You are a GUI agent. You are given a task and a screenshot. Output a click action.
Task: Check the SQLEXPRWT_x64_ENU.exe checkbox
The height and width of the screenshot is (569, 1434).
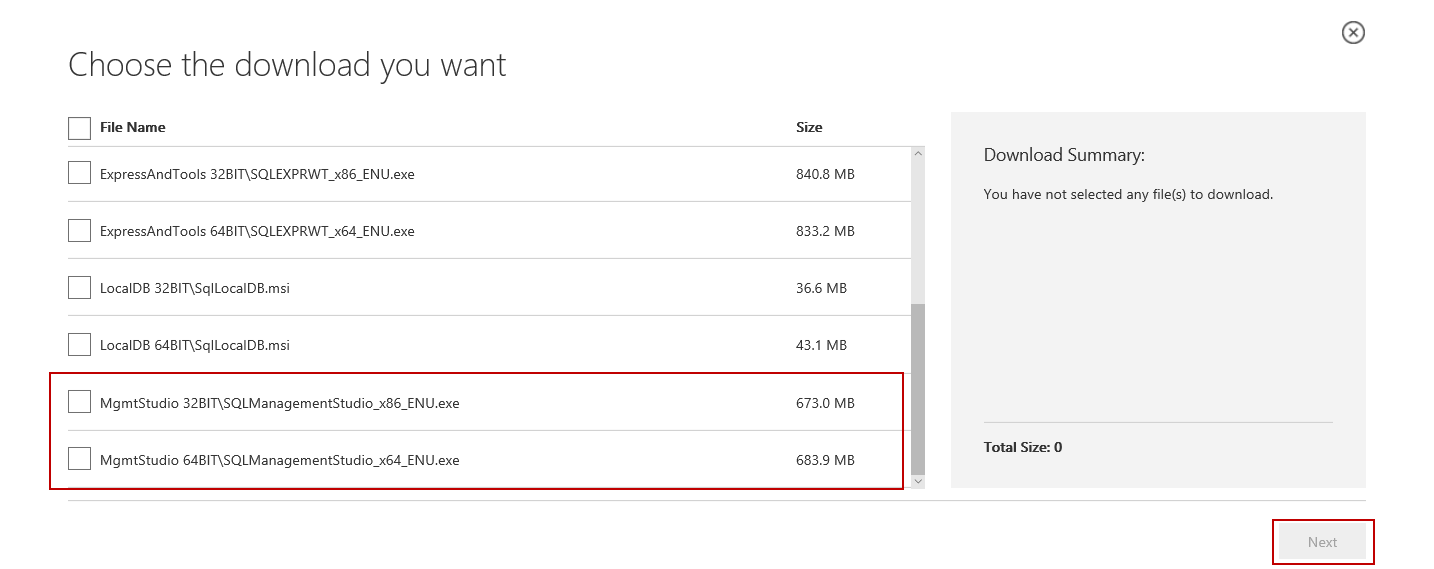click(79, 230)
